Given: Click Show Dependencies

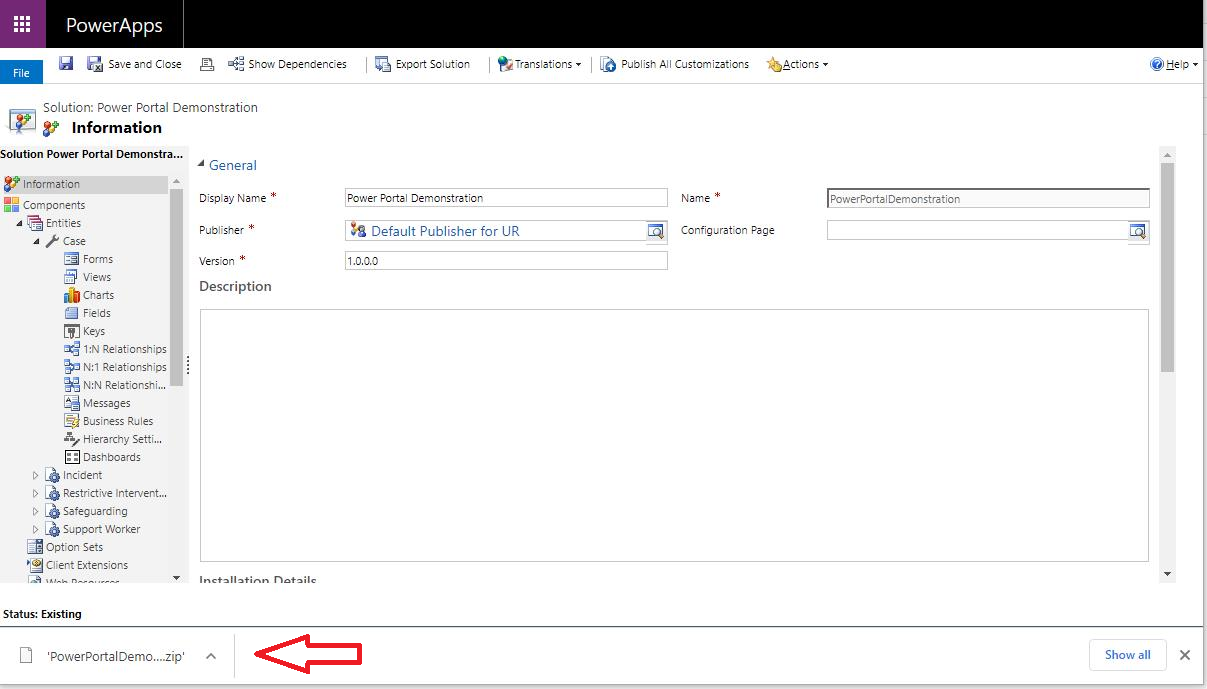Looking at the screenshot, I should tap(287, 64).
